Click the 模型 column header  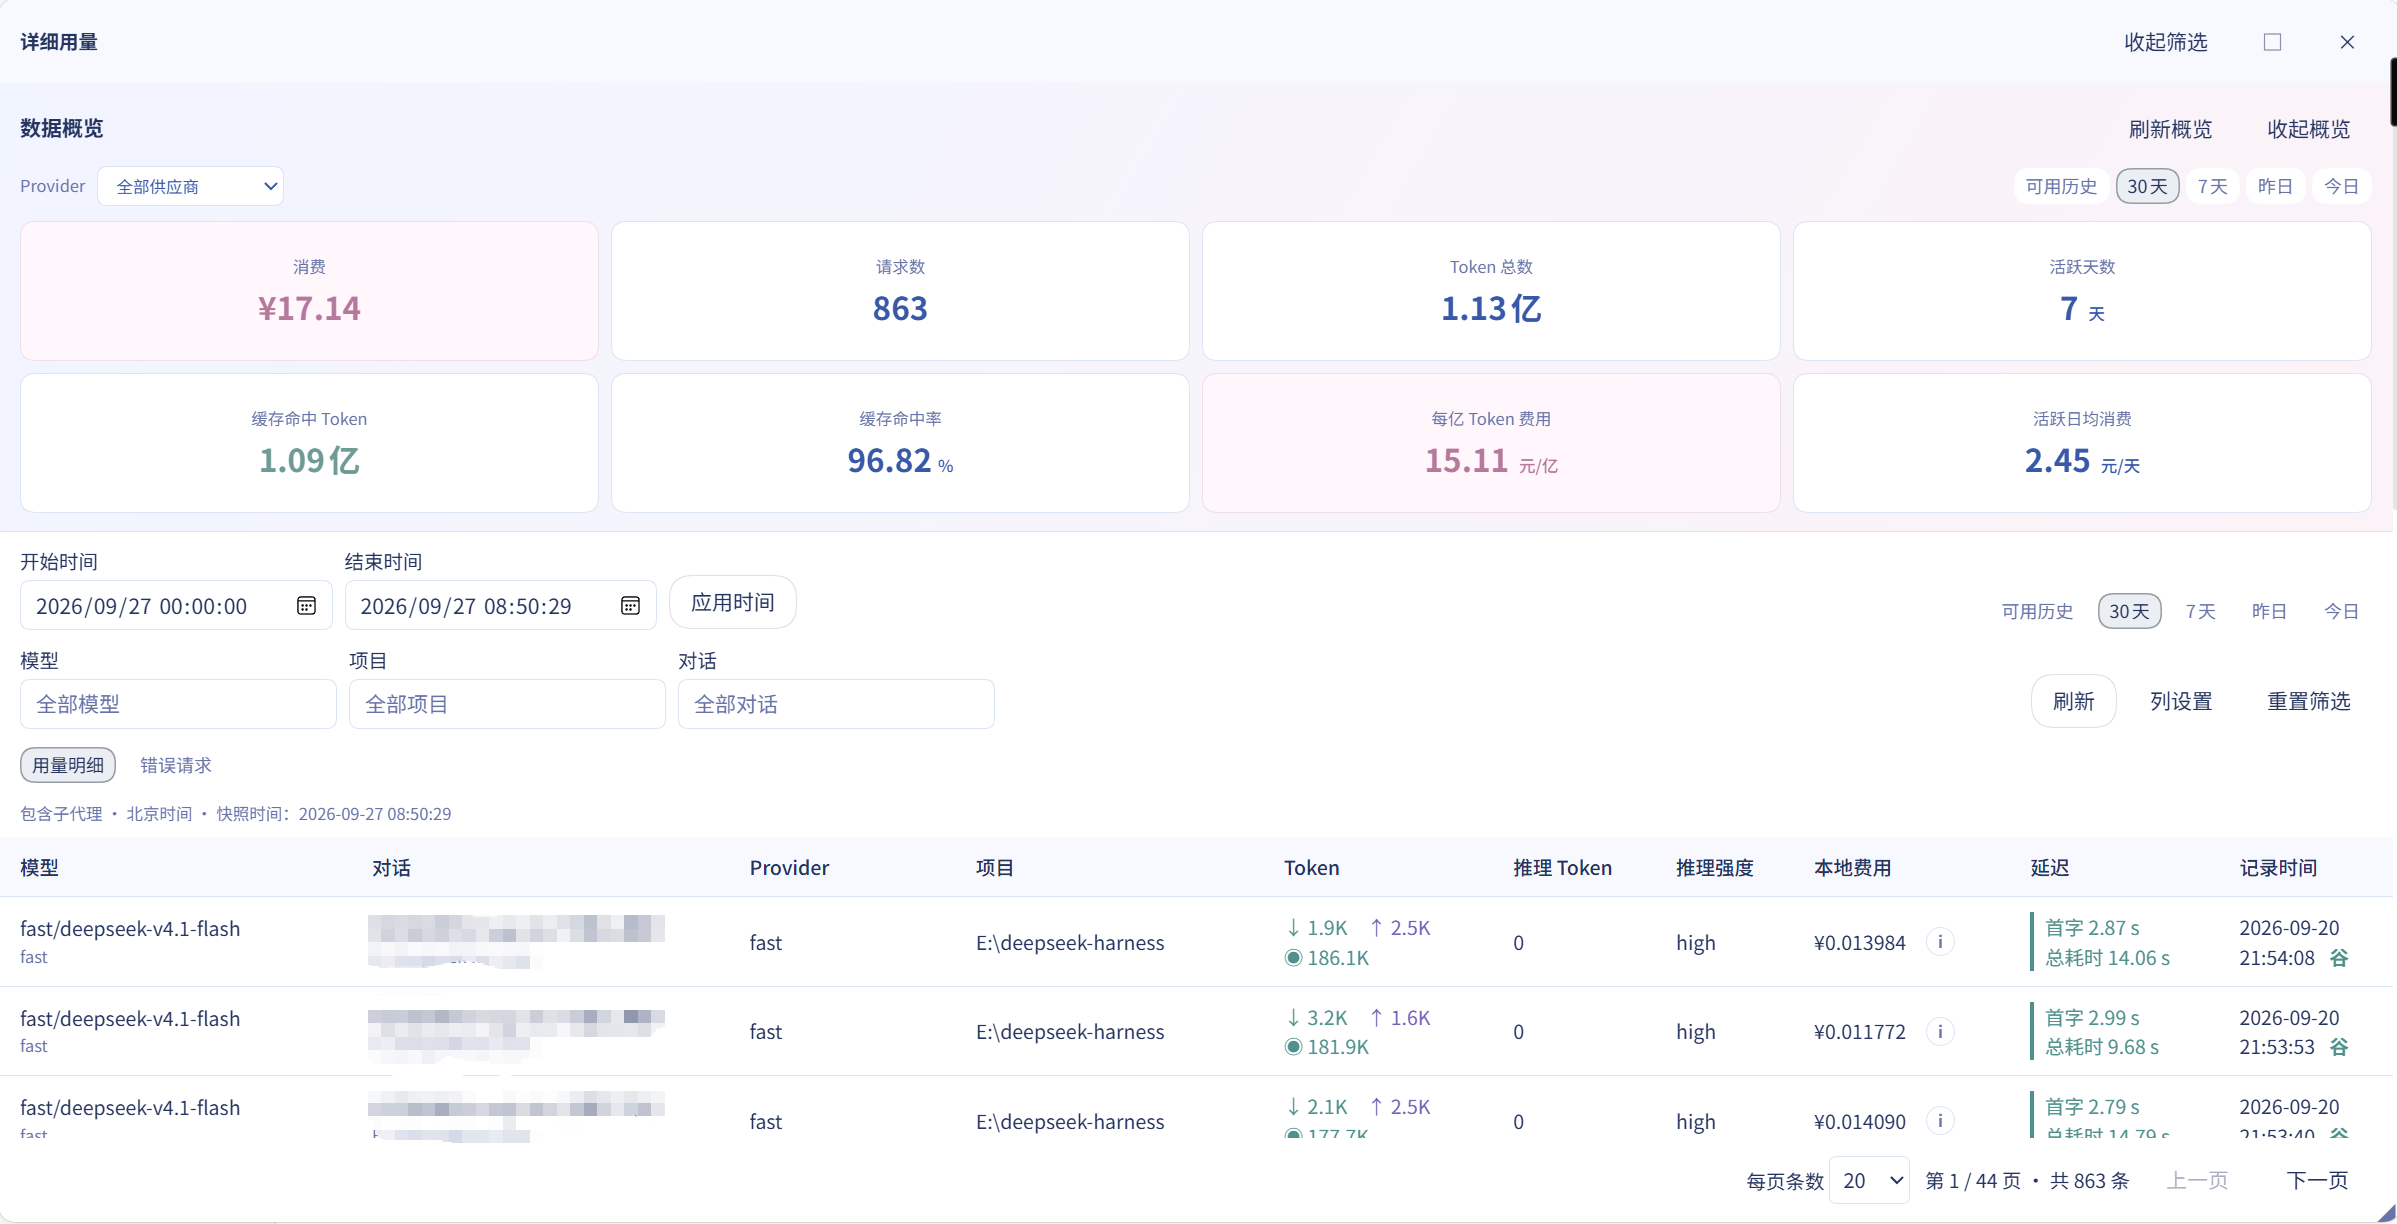(39, 868)
